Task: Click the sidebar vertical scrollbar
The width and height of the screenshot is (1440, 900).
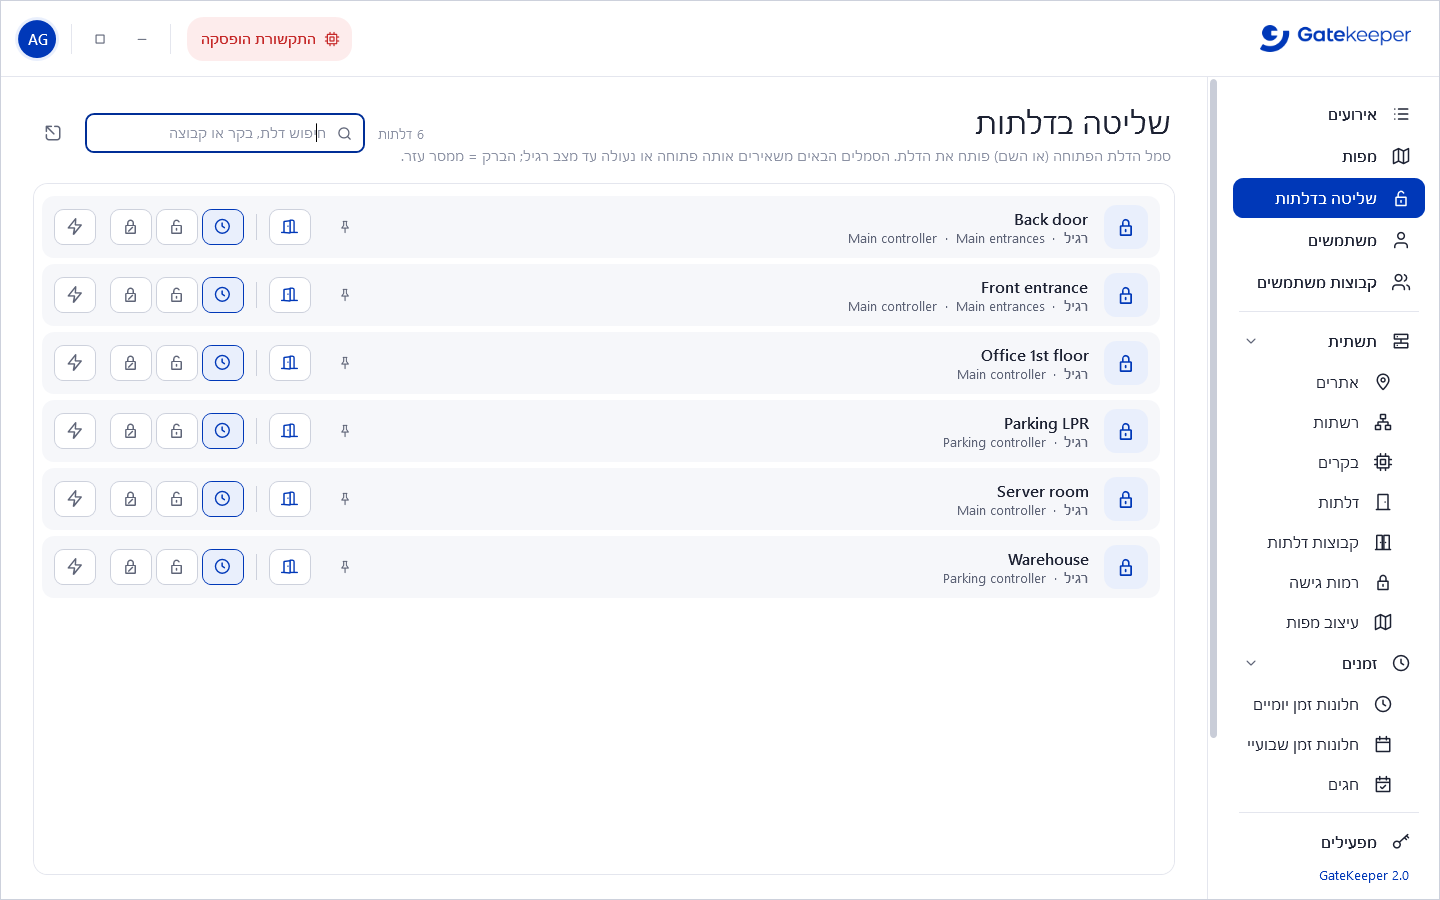Action: (1214, 408)
